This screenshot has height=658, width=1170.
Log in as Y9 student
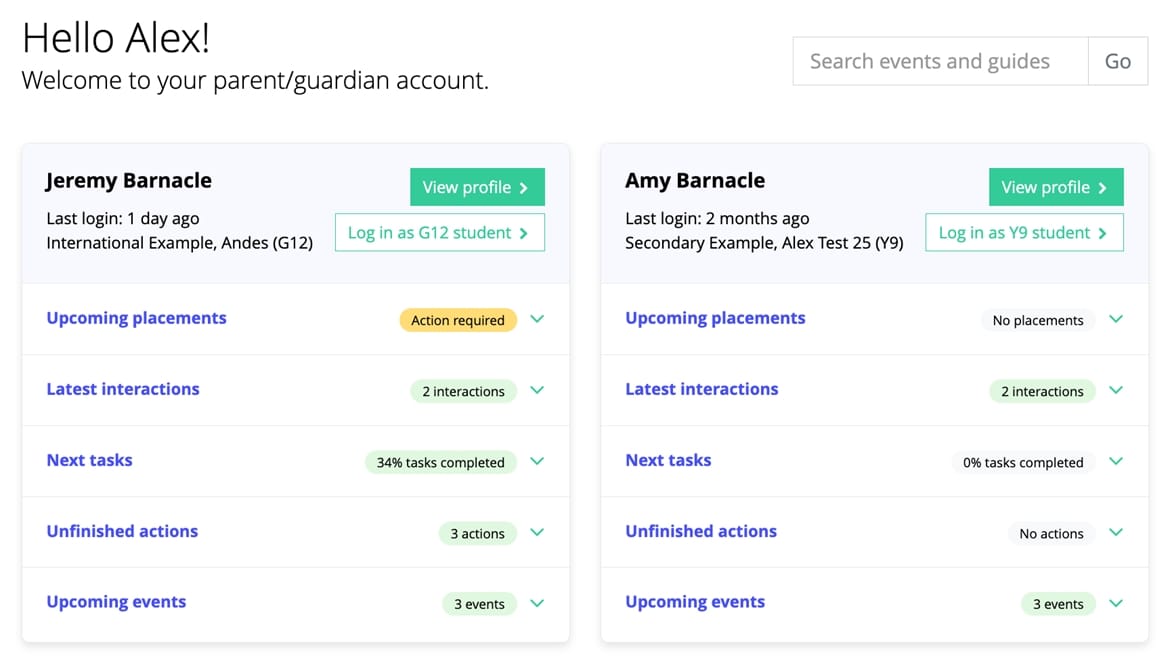pyautogui.click(x=1024, y=232)
